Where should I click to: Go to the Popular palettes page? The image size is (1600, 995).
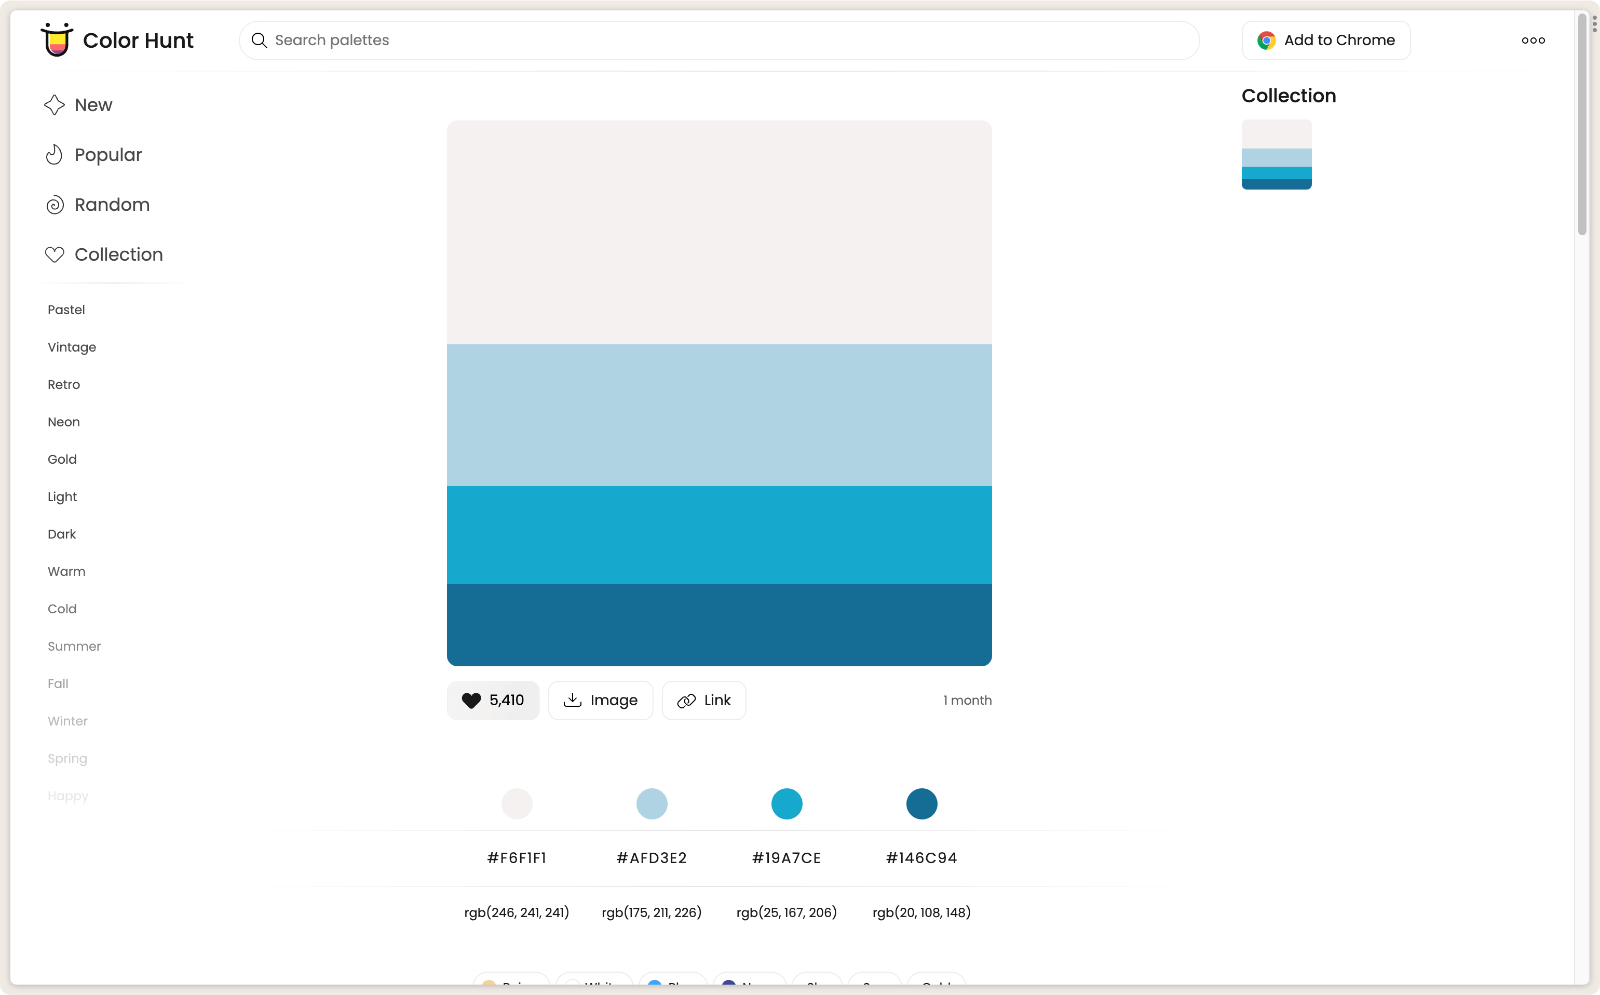[x=108, y=155]
